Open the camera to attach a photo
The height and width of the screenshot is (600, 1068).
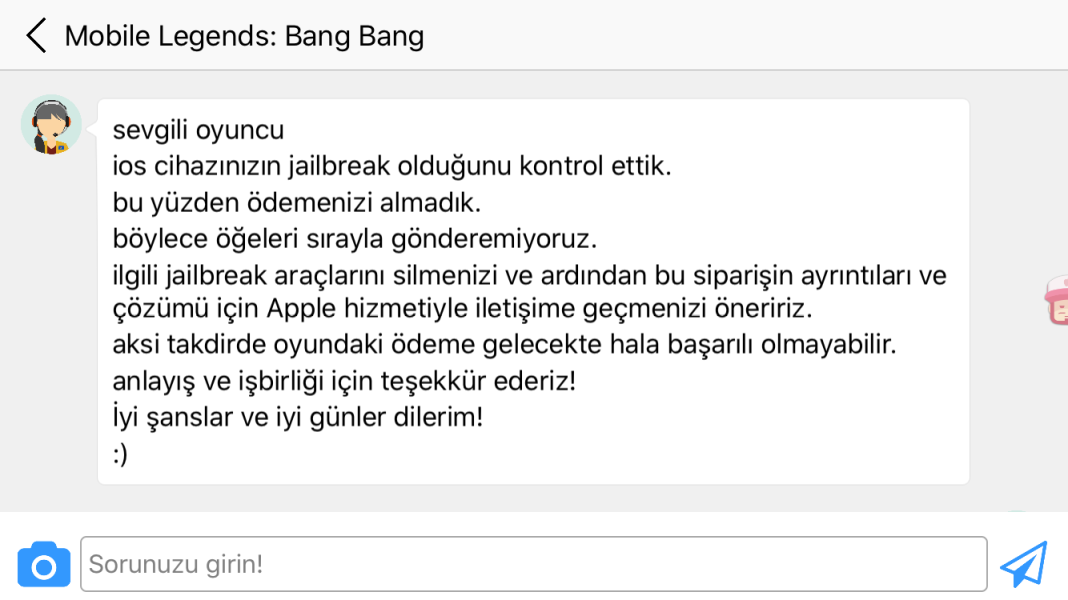tap(44, 564)
